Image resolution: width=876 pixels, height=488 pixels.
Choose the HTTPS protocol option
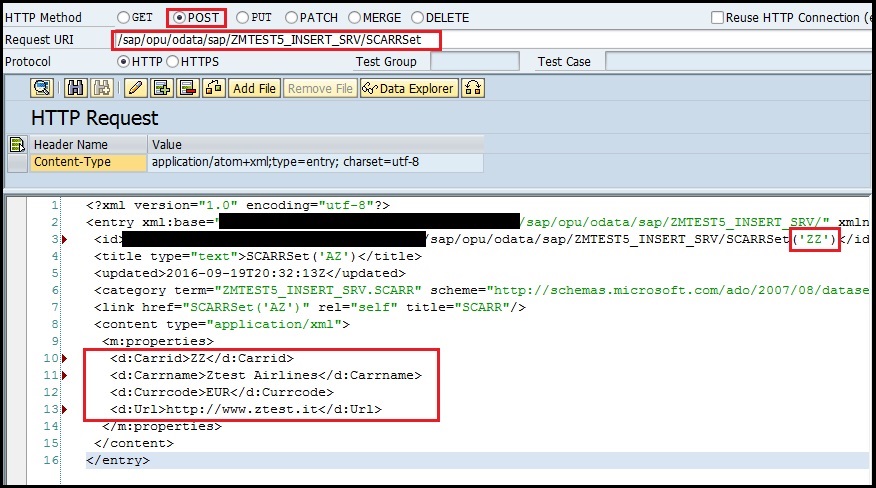coord(173,61)
